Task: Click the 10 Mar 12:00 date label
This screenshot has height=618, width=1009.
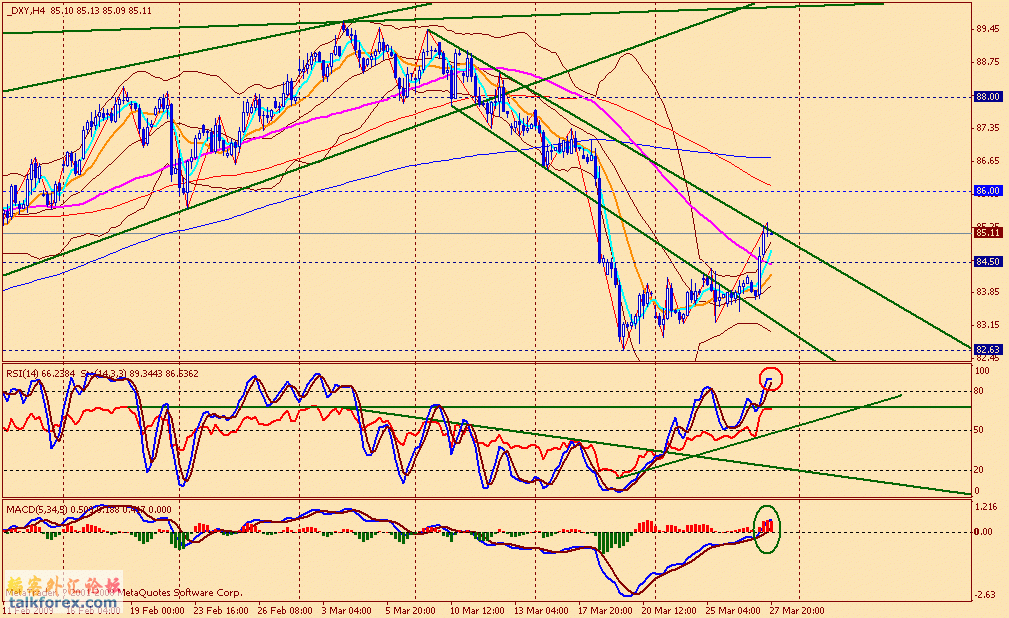Action: click(477, 610)
